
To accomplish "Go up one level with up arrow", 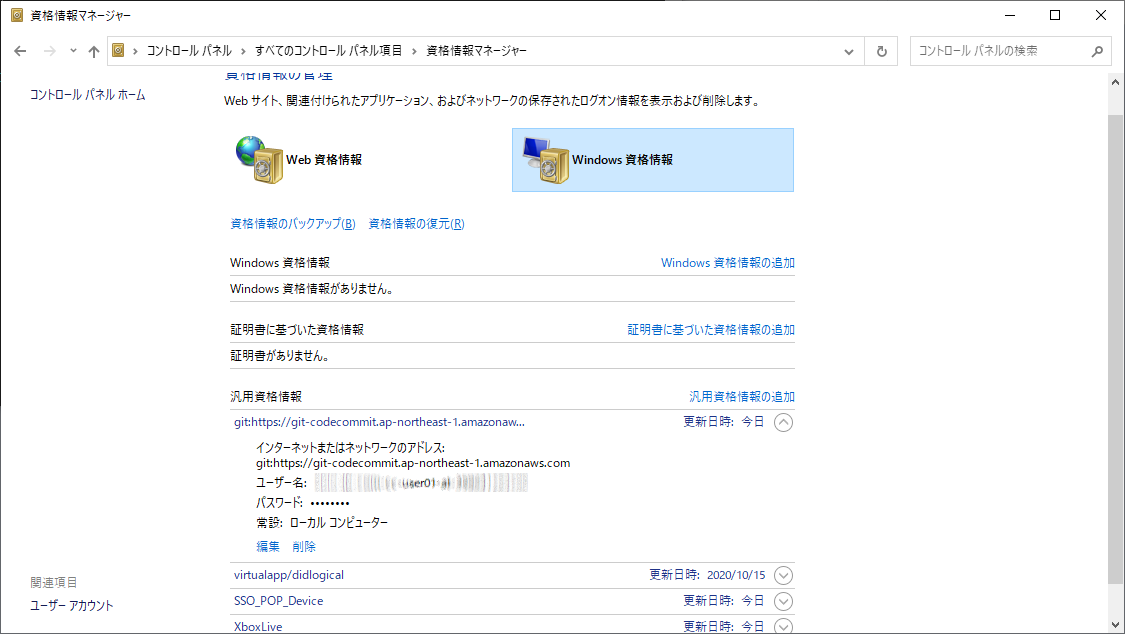I will (x=94, y=51).
